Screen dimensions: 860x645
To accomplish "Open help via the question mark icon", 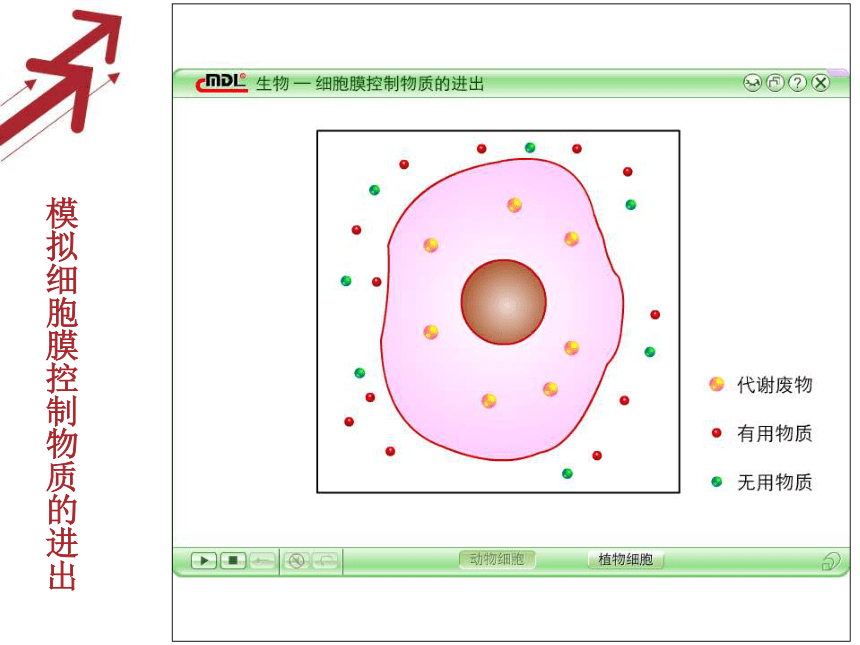I will coord(797,83).
